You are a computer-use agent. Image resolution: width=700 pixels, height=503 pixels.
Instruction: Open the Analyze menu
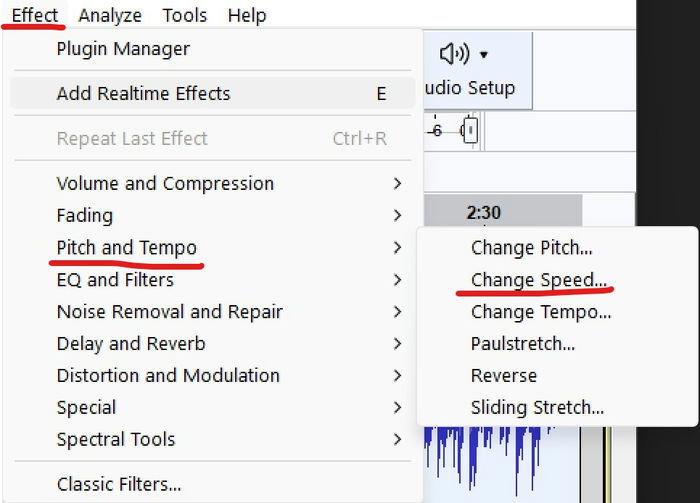(x=110, y=16)
